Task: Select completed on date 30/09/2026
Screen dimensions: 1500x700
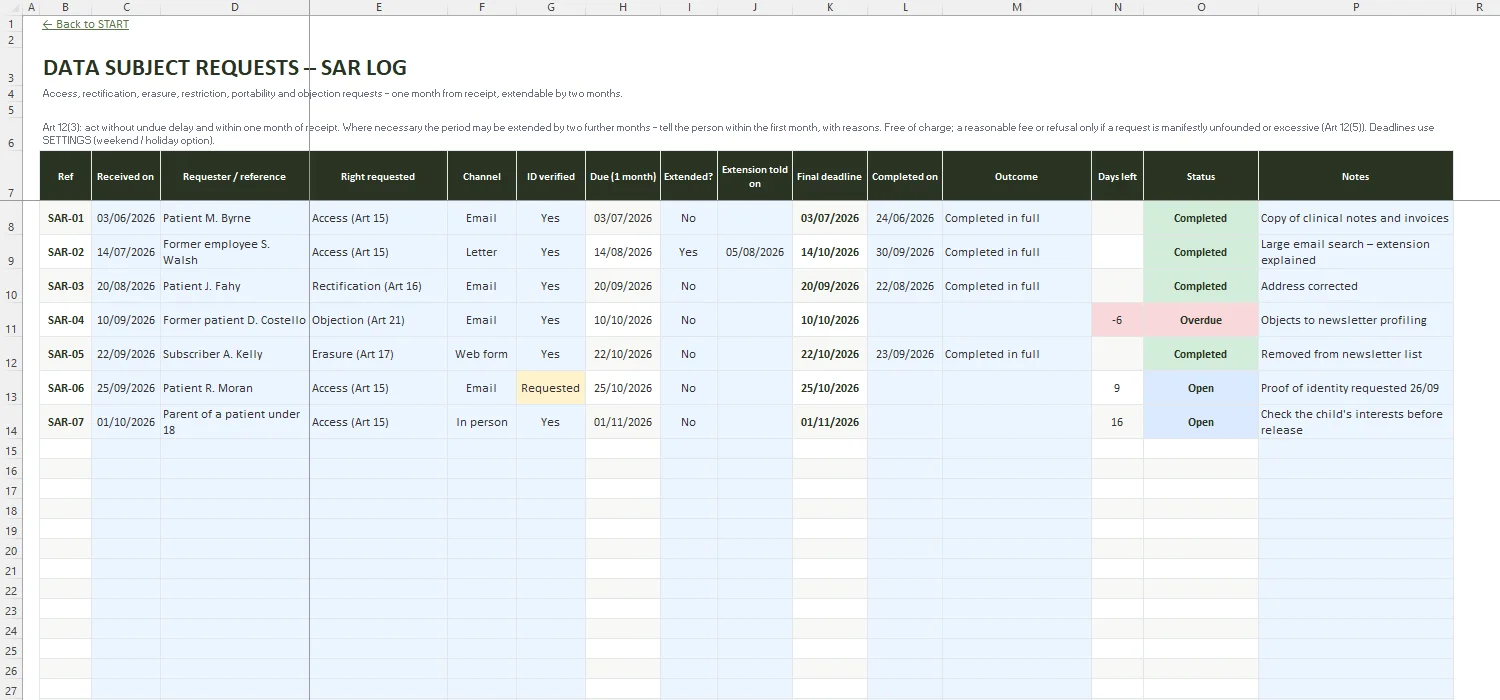Action: coord(904,252)
